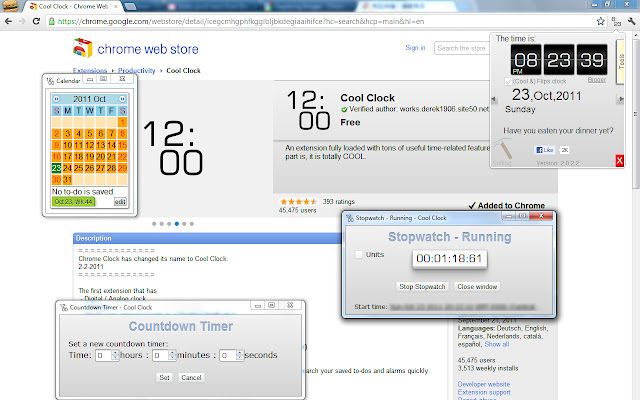Select the first screenshot carousel dot
Screen dimensions: 640x400
[154, 224]
